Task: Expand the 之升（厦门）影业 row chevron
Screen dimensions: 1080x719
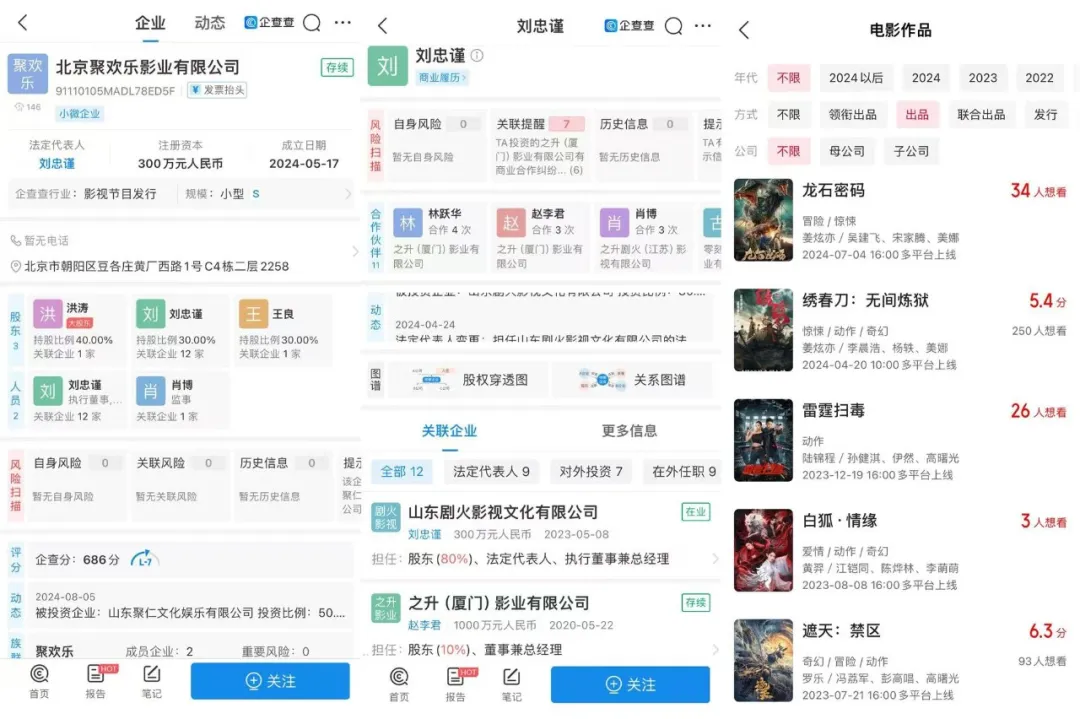Action: 714,649
